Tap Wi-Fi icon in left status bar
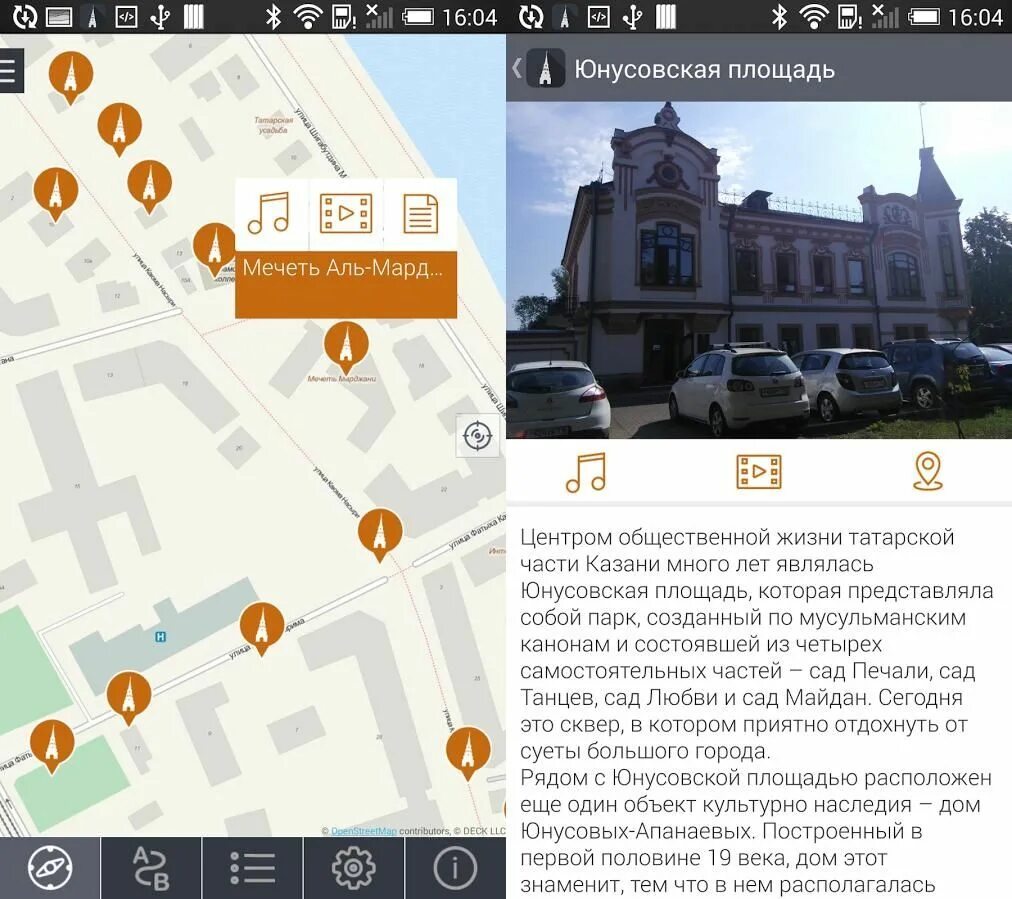Screen dimensions: 1012x899 point(309,17)
